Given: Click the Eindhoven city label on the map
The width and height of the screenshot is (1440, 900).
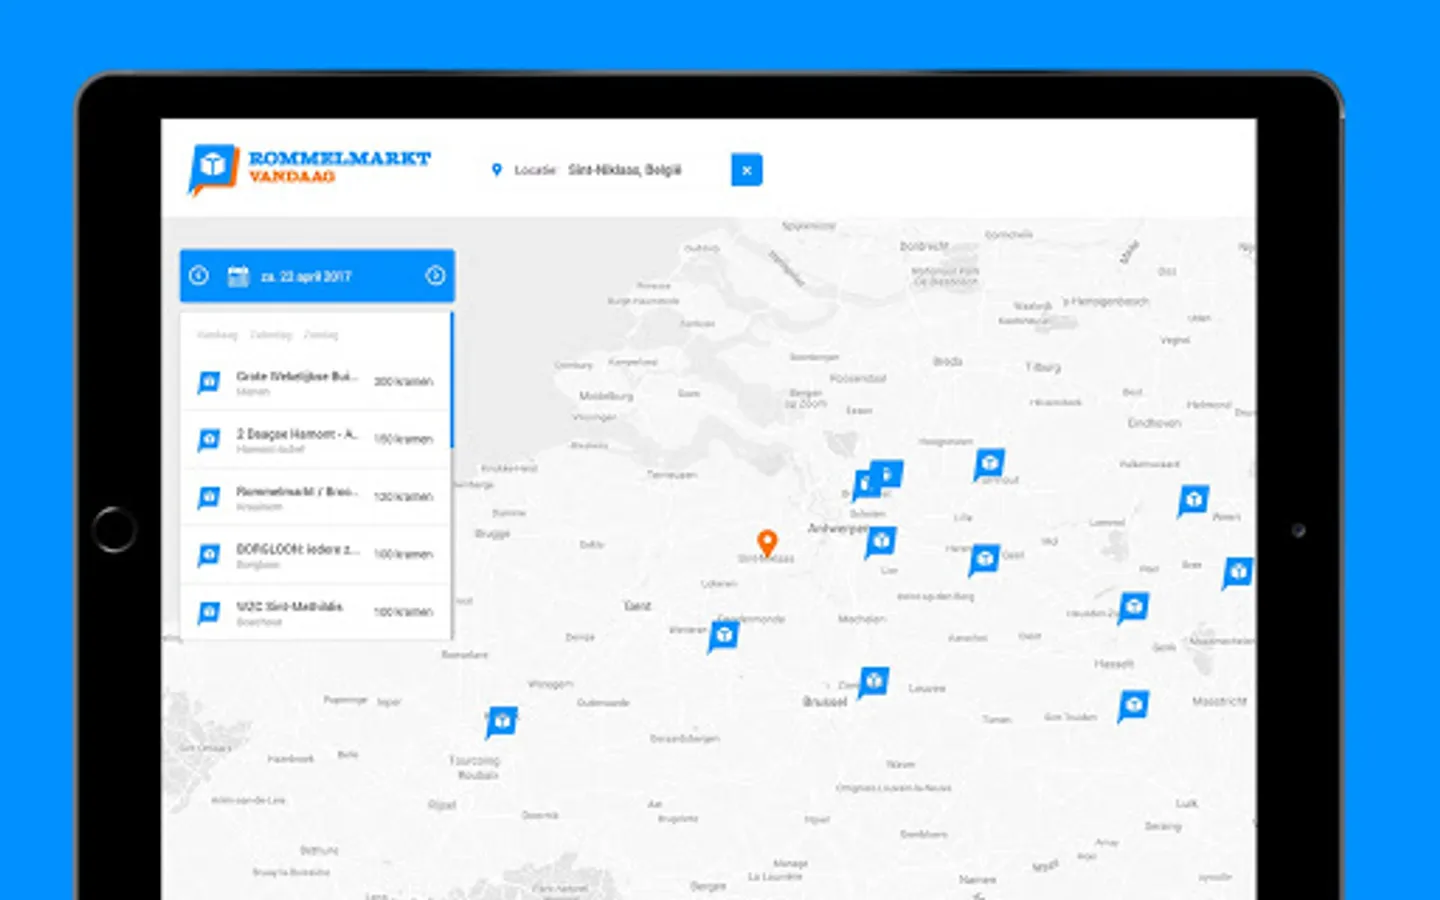Looking at the screenshot, I should [x=1154, y=423].
